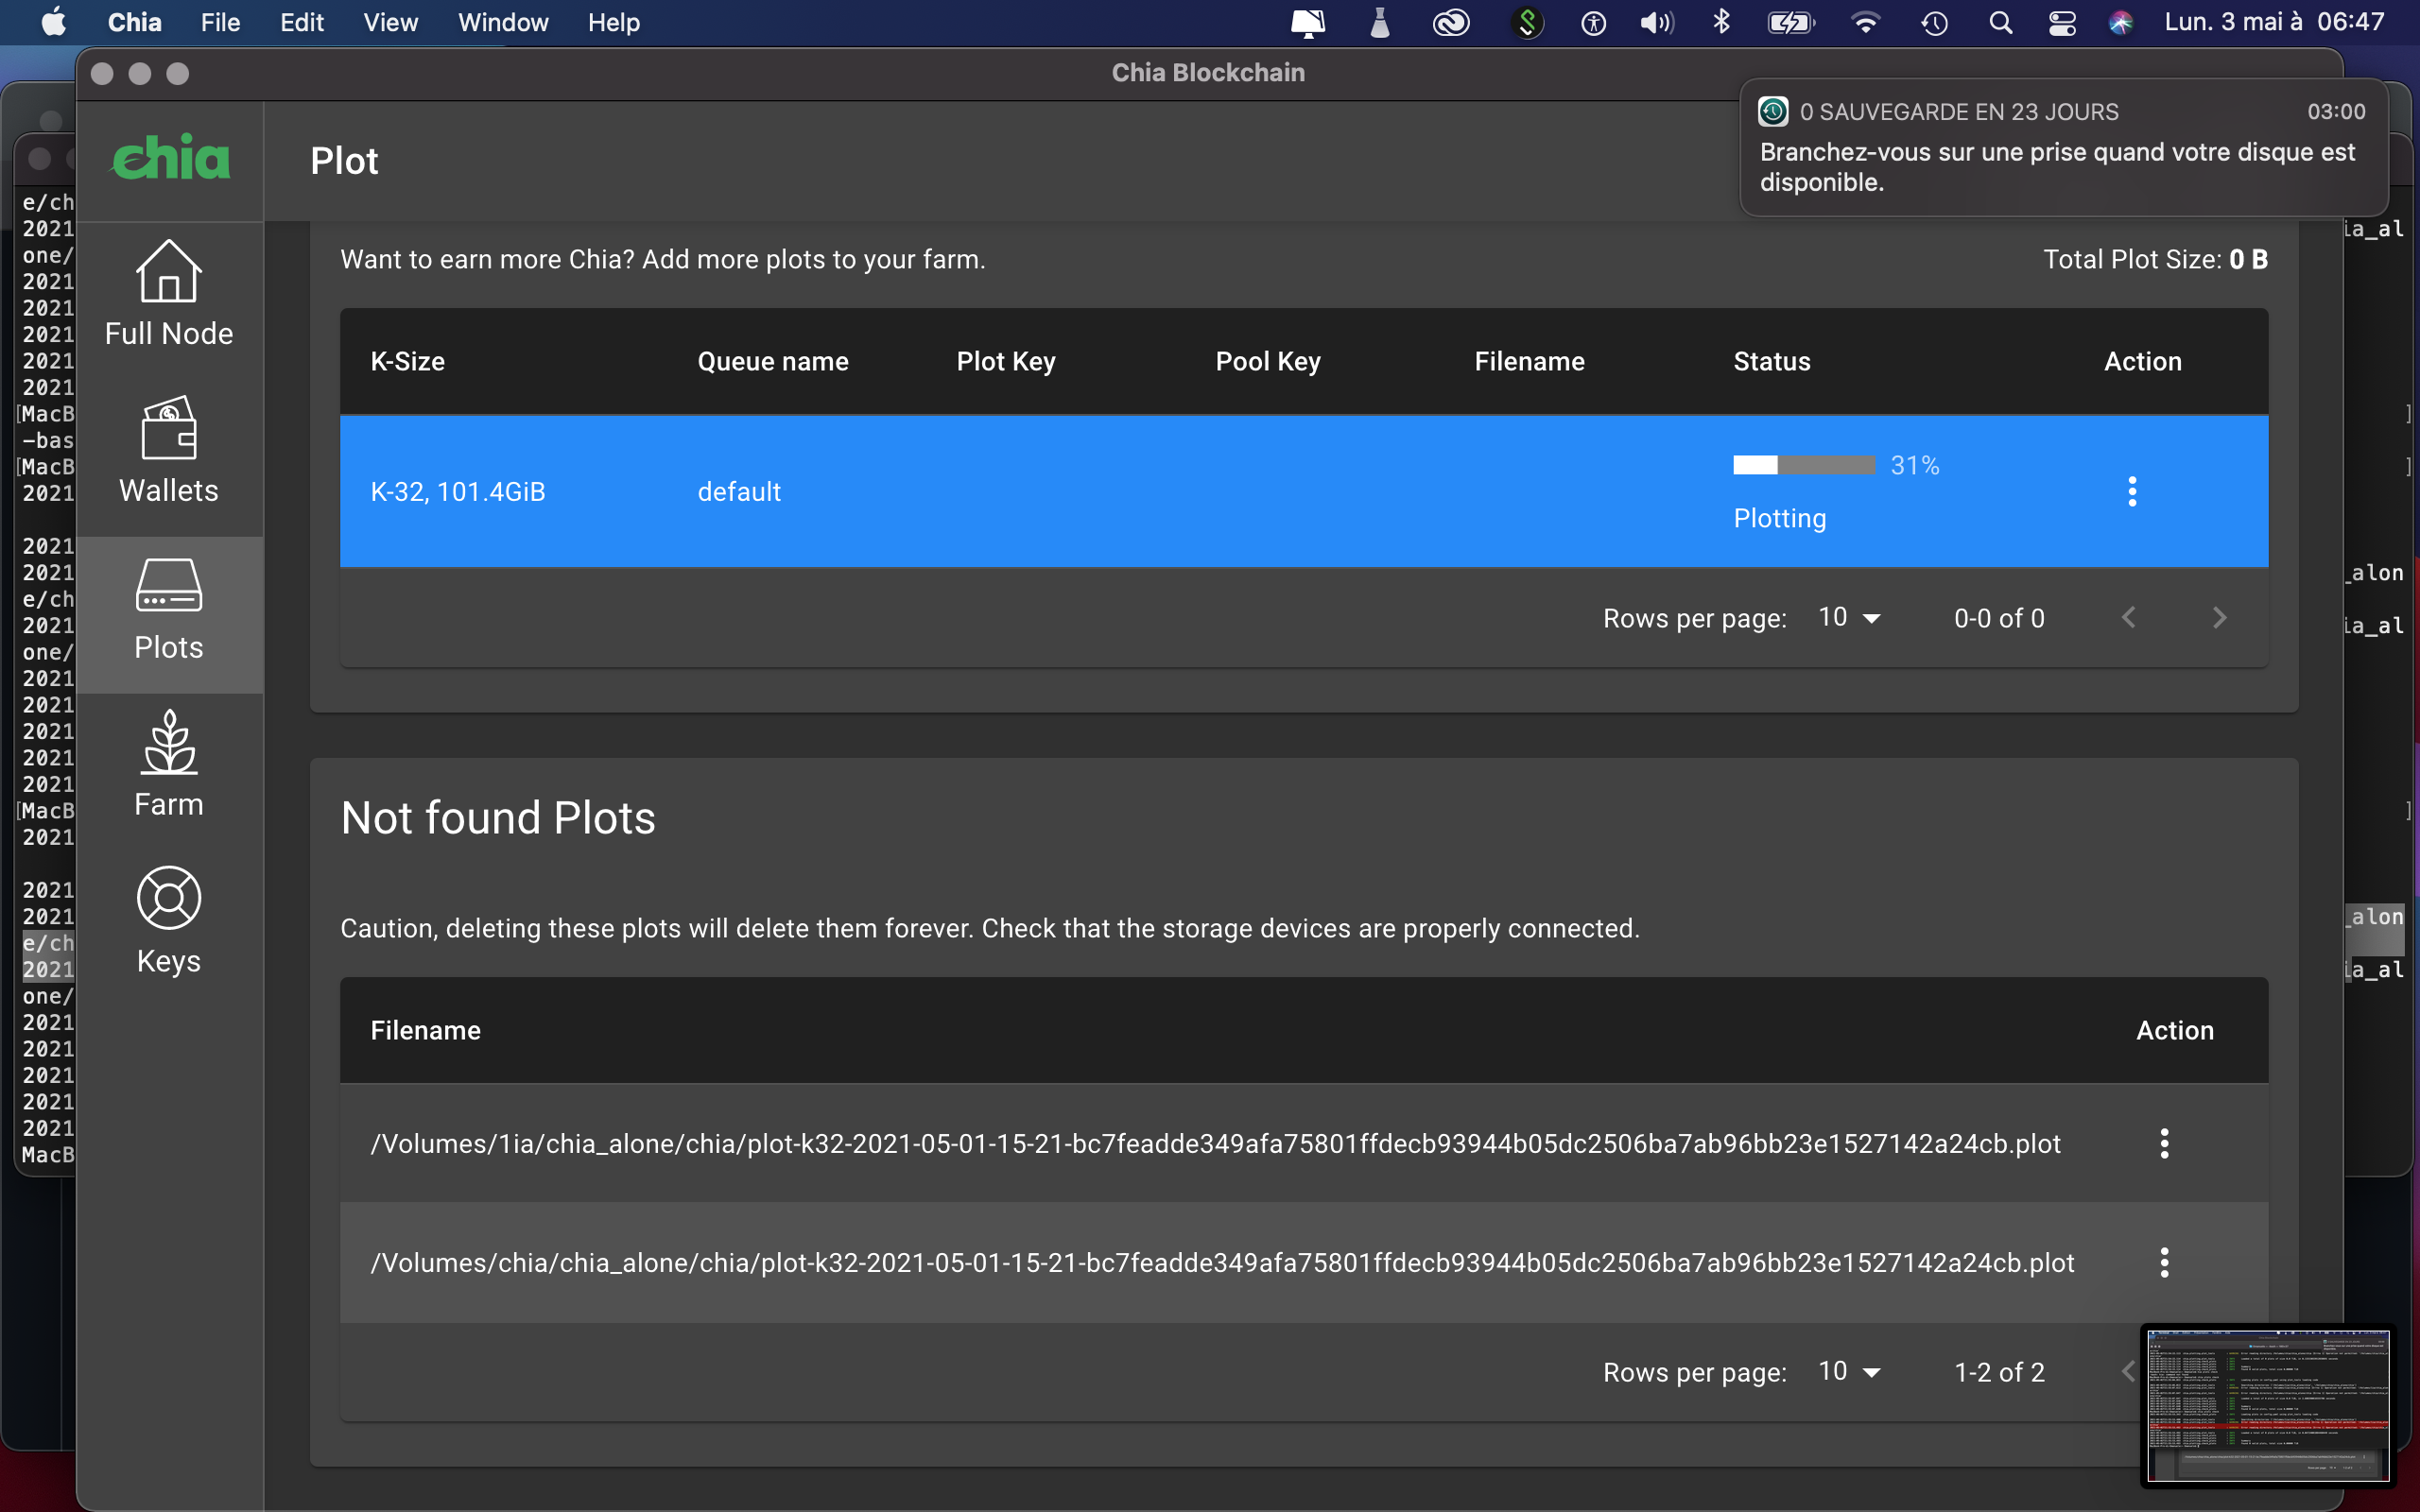
Task: Open Spotlight search in menu bar
Action: click(x=2000, y=22)
